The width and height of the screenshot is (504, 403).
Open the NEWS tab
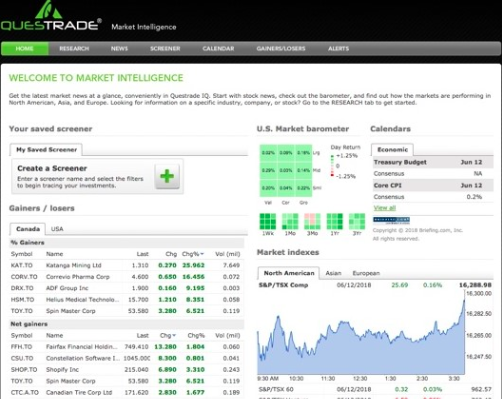(119, 49)
